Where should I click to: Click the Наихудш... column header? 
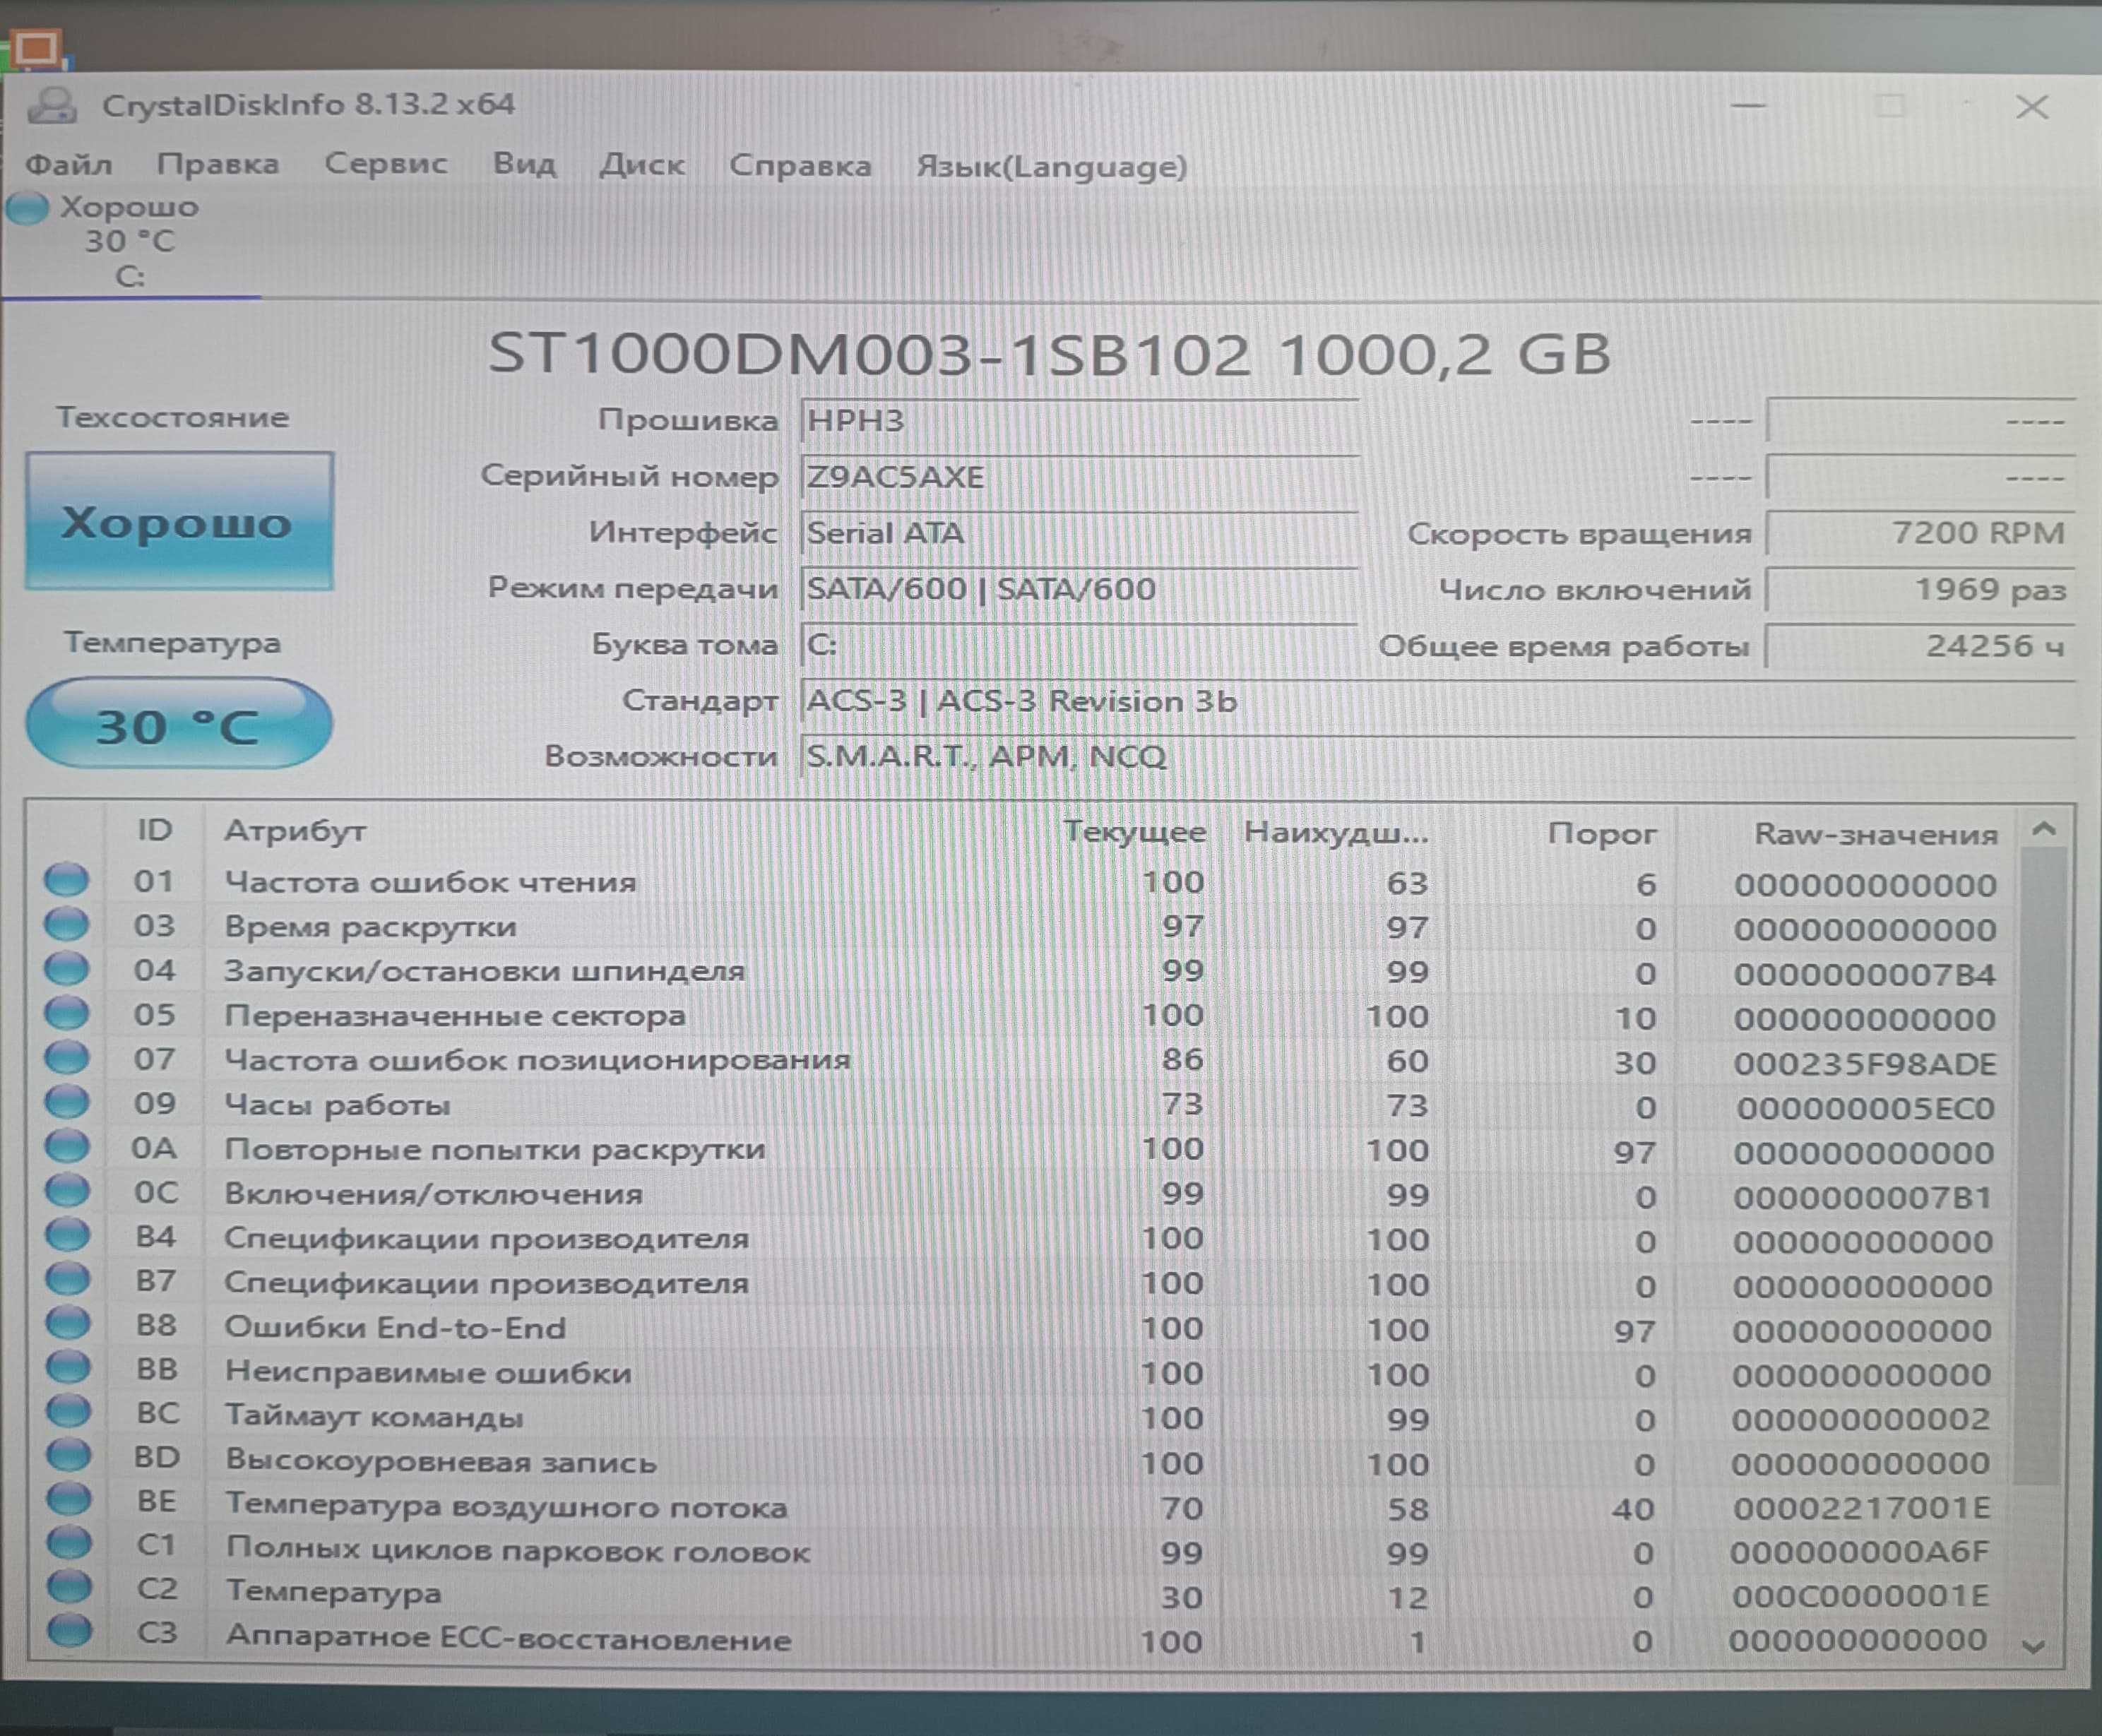click(1337, 833)
